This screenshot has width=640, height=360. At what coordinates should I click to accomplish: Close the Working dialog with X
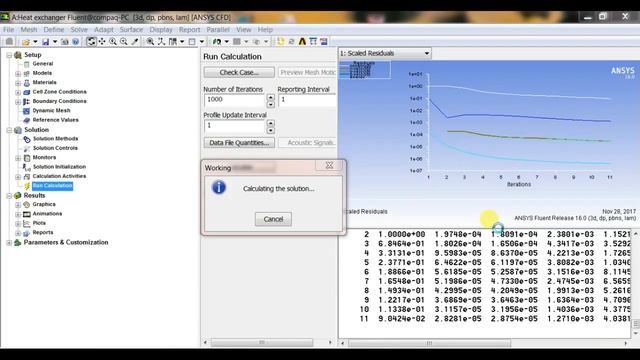click(329, 165)
